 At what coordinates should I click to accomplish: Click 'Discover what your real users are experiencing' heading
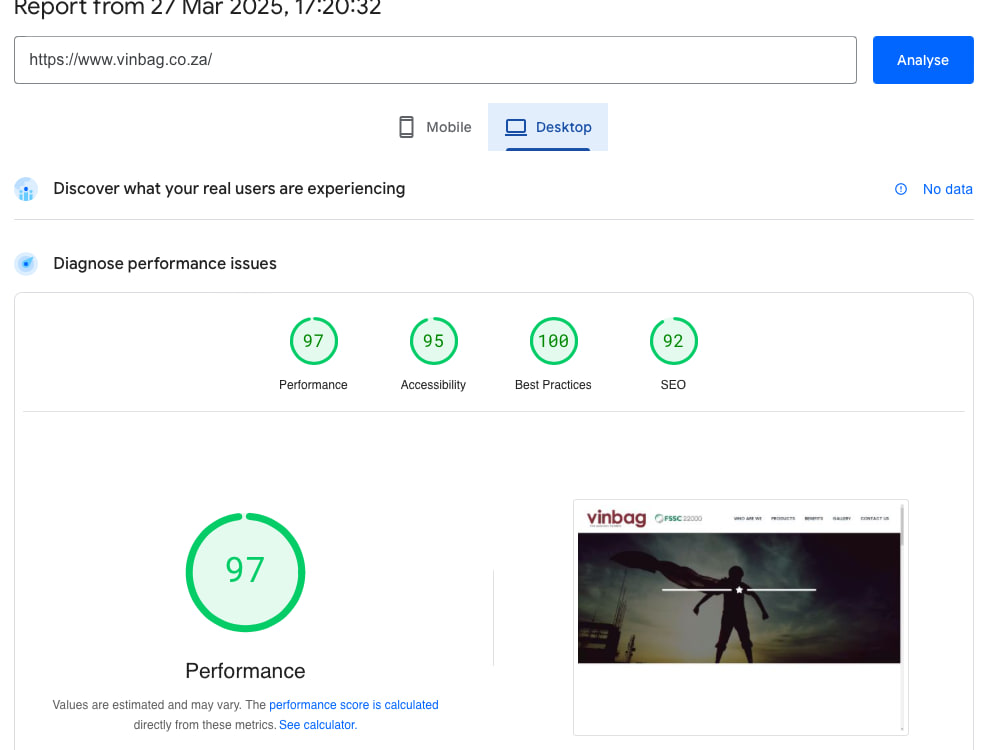pyautogui.click(x=229, y=189)
